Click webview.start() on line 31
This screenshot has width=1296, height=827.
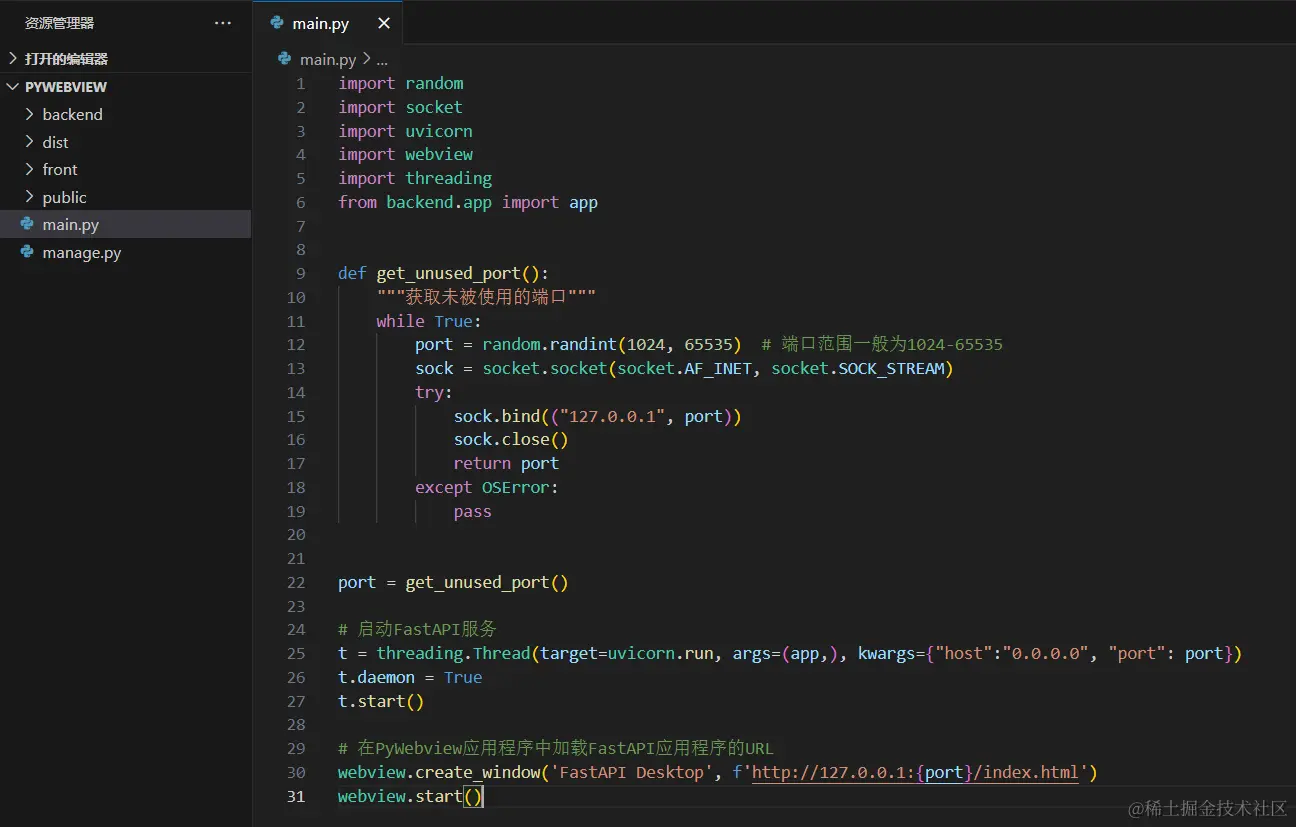coord(410,797)
